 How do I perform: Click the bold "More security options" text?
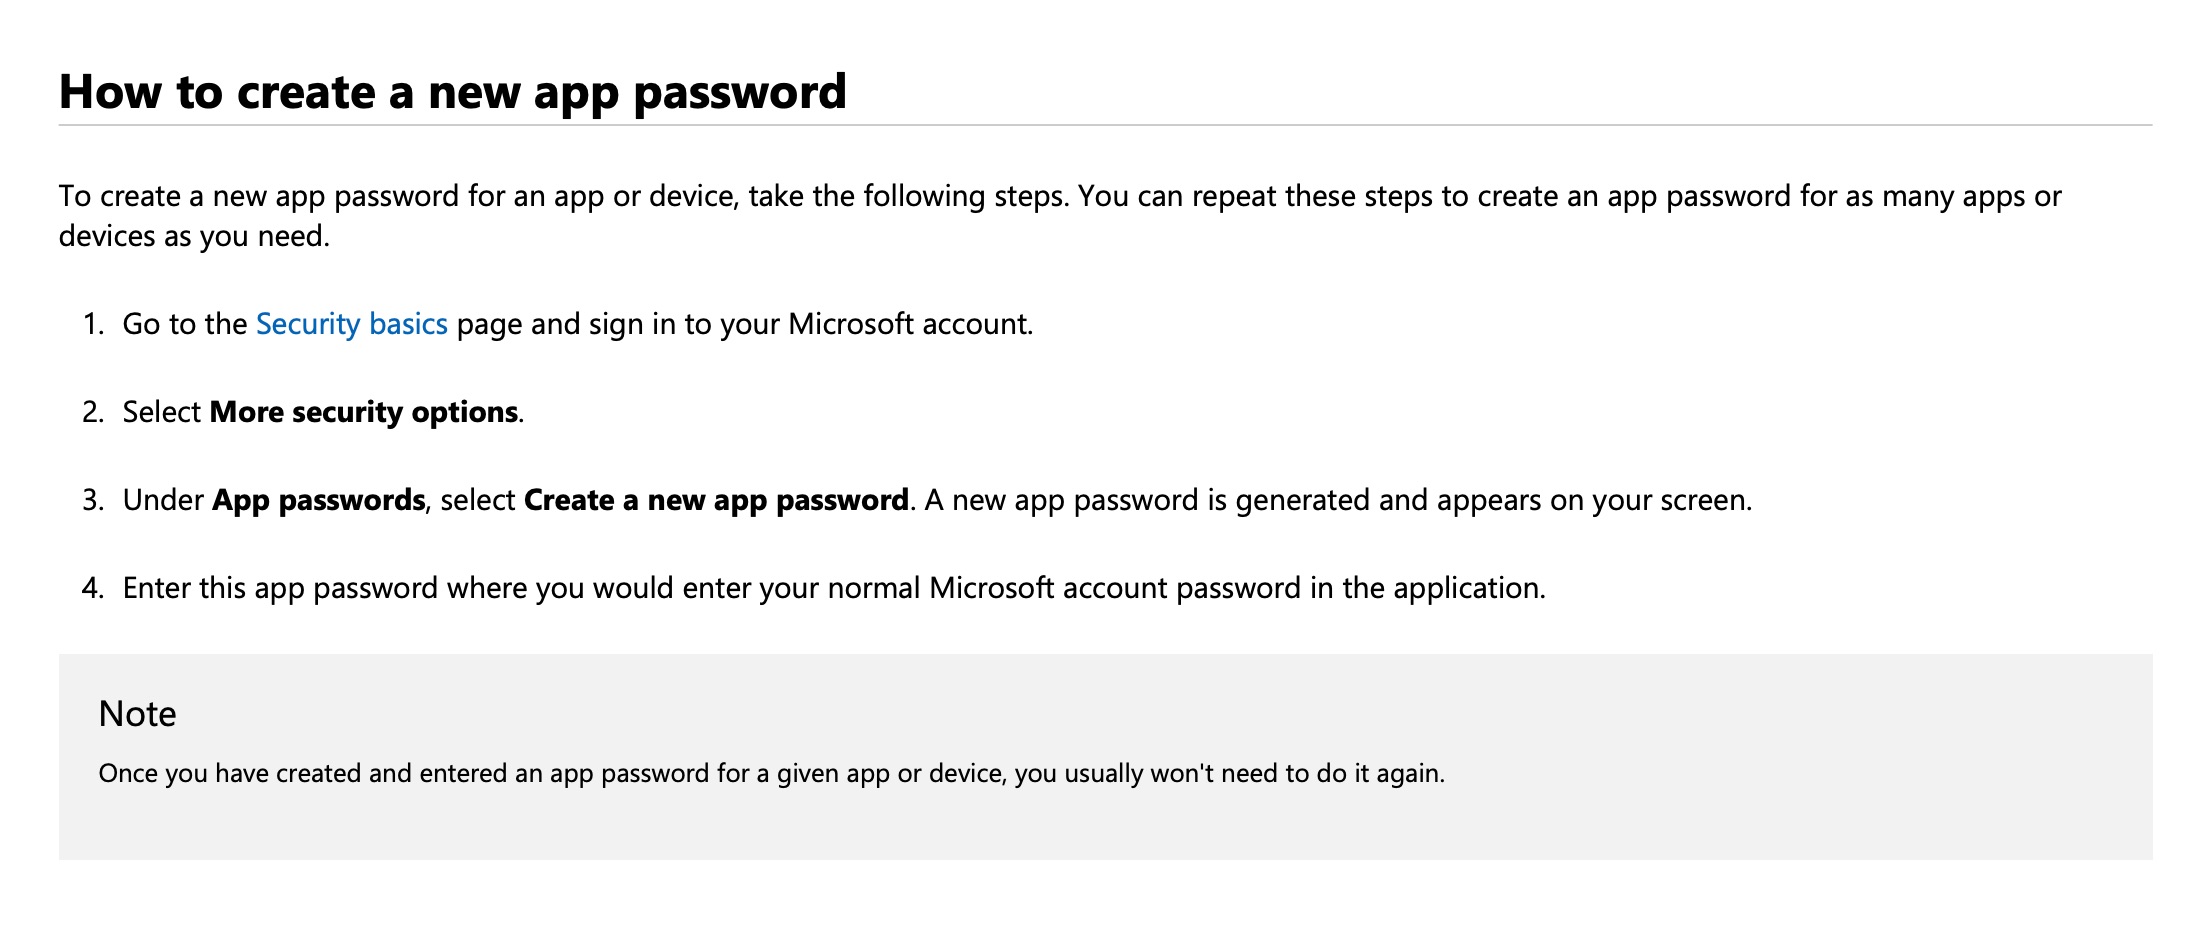click(x=364, y=412)
